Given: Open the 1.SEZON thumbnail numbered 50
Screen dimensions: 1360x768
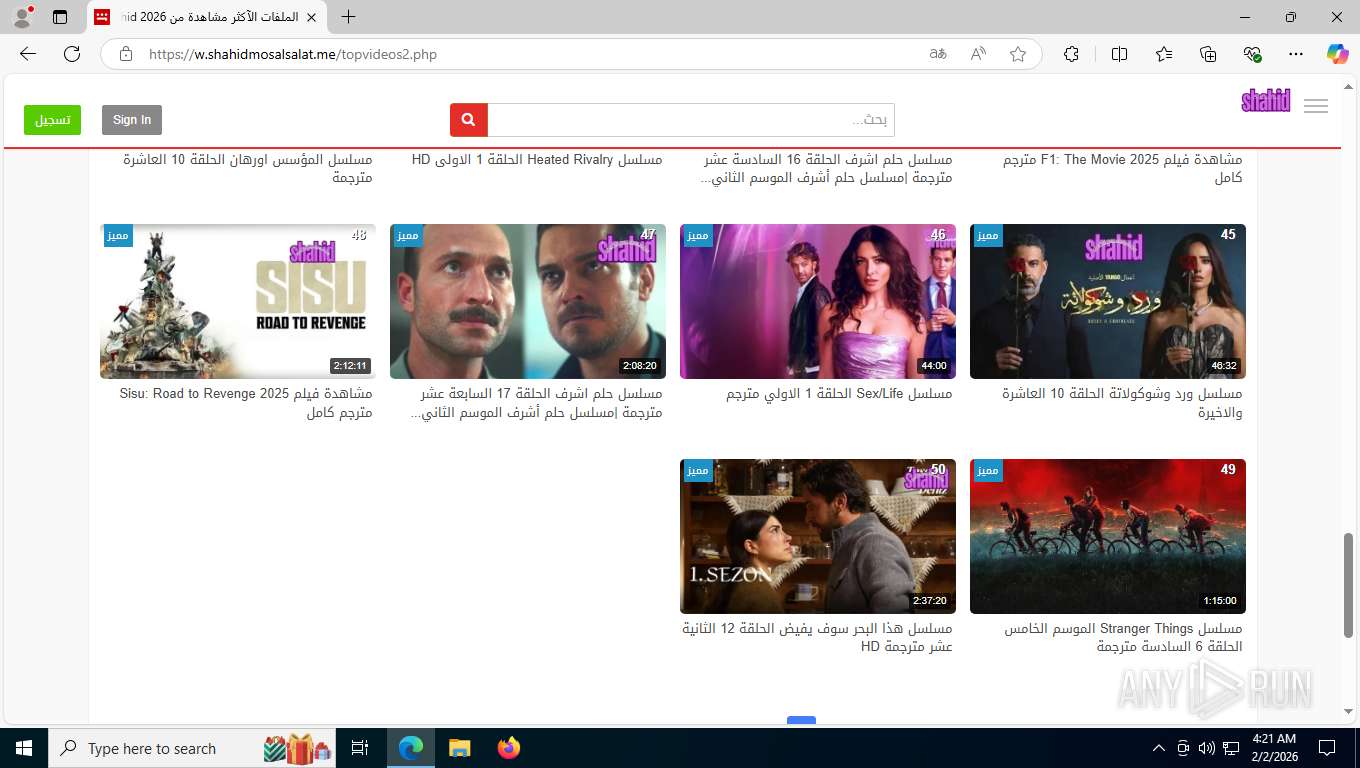Looking at the screenshot, I should (x=818, y=536).
